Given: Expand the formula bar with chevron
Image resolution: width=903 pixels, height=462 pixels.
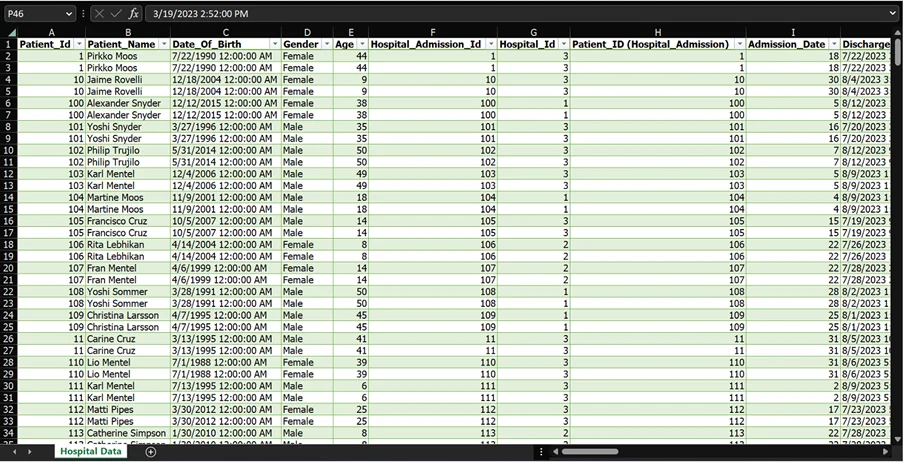Looking at the screenshot, I should click(x=891, y=14).
